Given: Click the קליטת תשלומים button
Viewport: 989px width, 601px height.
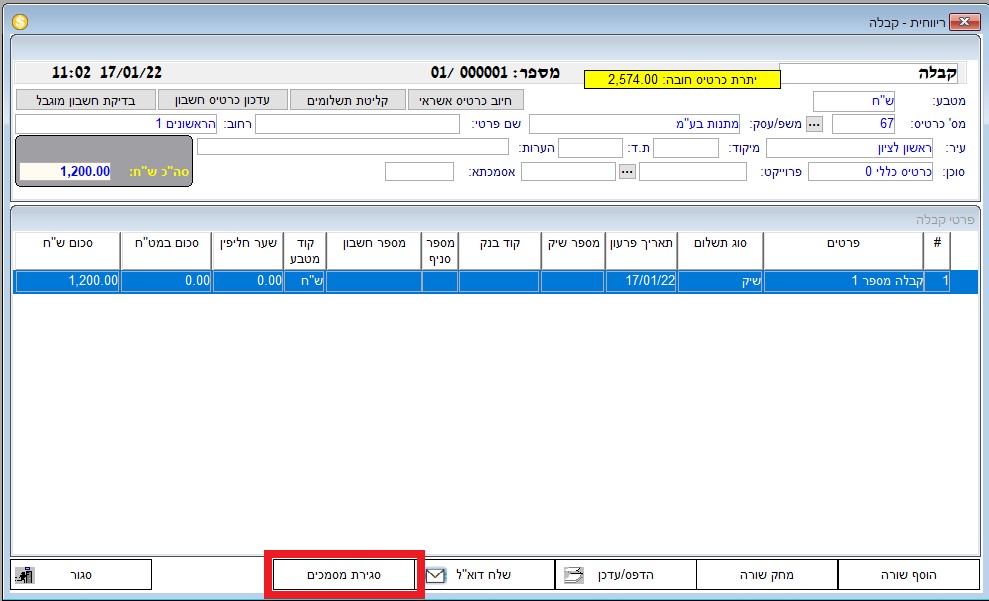Looking at the screenshot, I should point(348,100).
